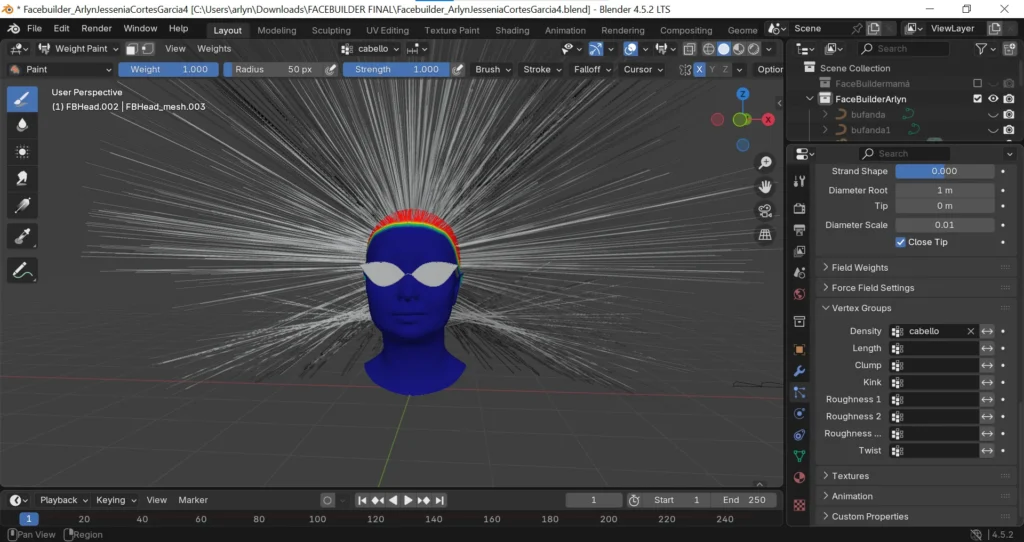The height and width of the screenshot is (542, 1024).
Task: Uncheck the Close Tip checkbox
Action: click(x=901, y=242)
